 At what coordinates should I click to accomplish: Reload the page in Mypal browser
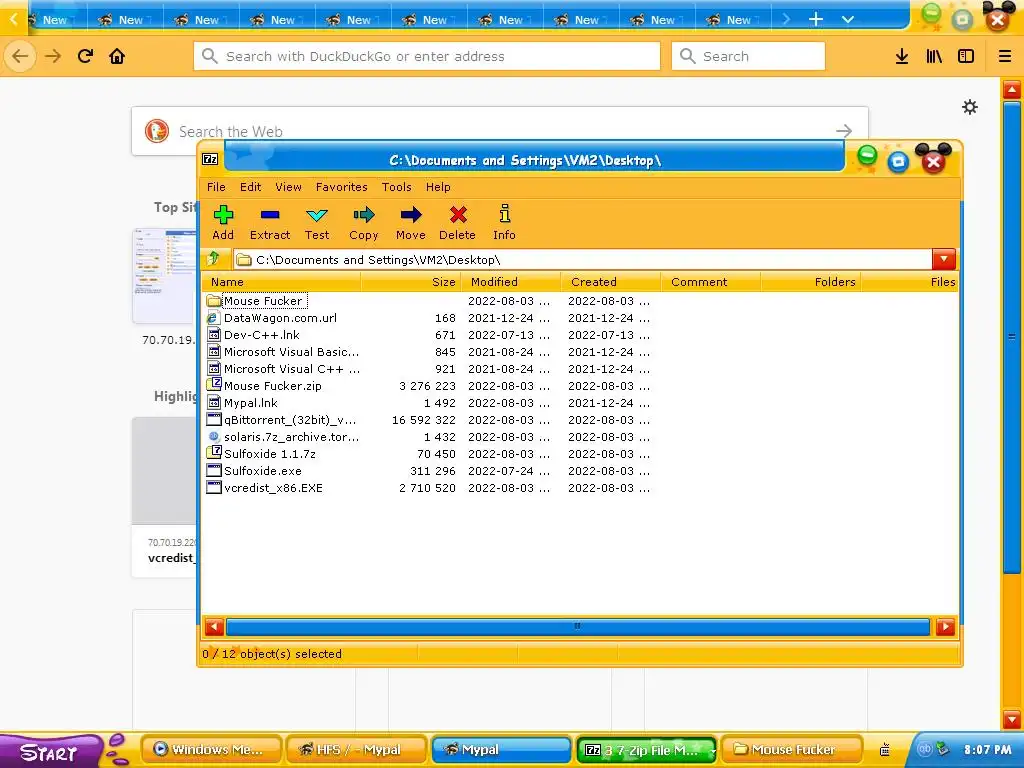tap(85, 56)
